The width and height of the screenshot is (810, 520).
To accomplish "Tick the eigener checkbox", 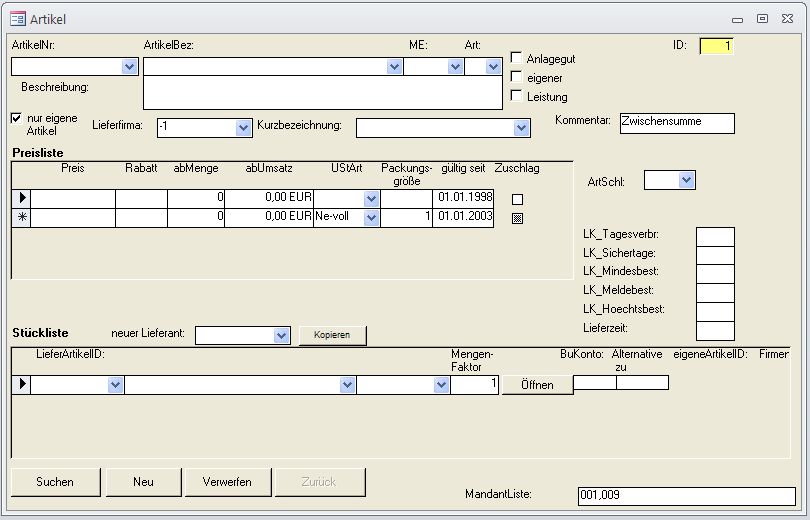I will pos(516,76).
